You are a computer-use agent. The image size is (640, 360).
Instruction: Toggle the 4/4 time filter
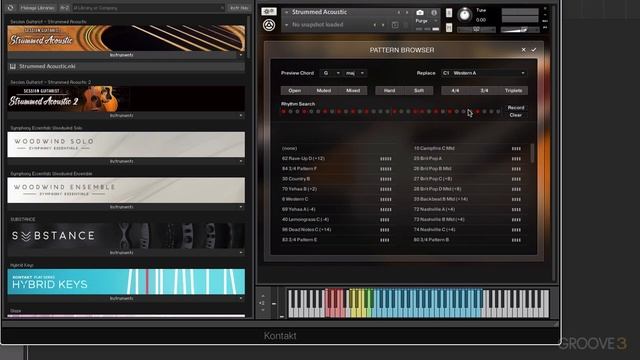coord(455,91)
